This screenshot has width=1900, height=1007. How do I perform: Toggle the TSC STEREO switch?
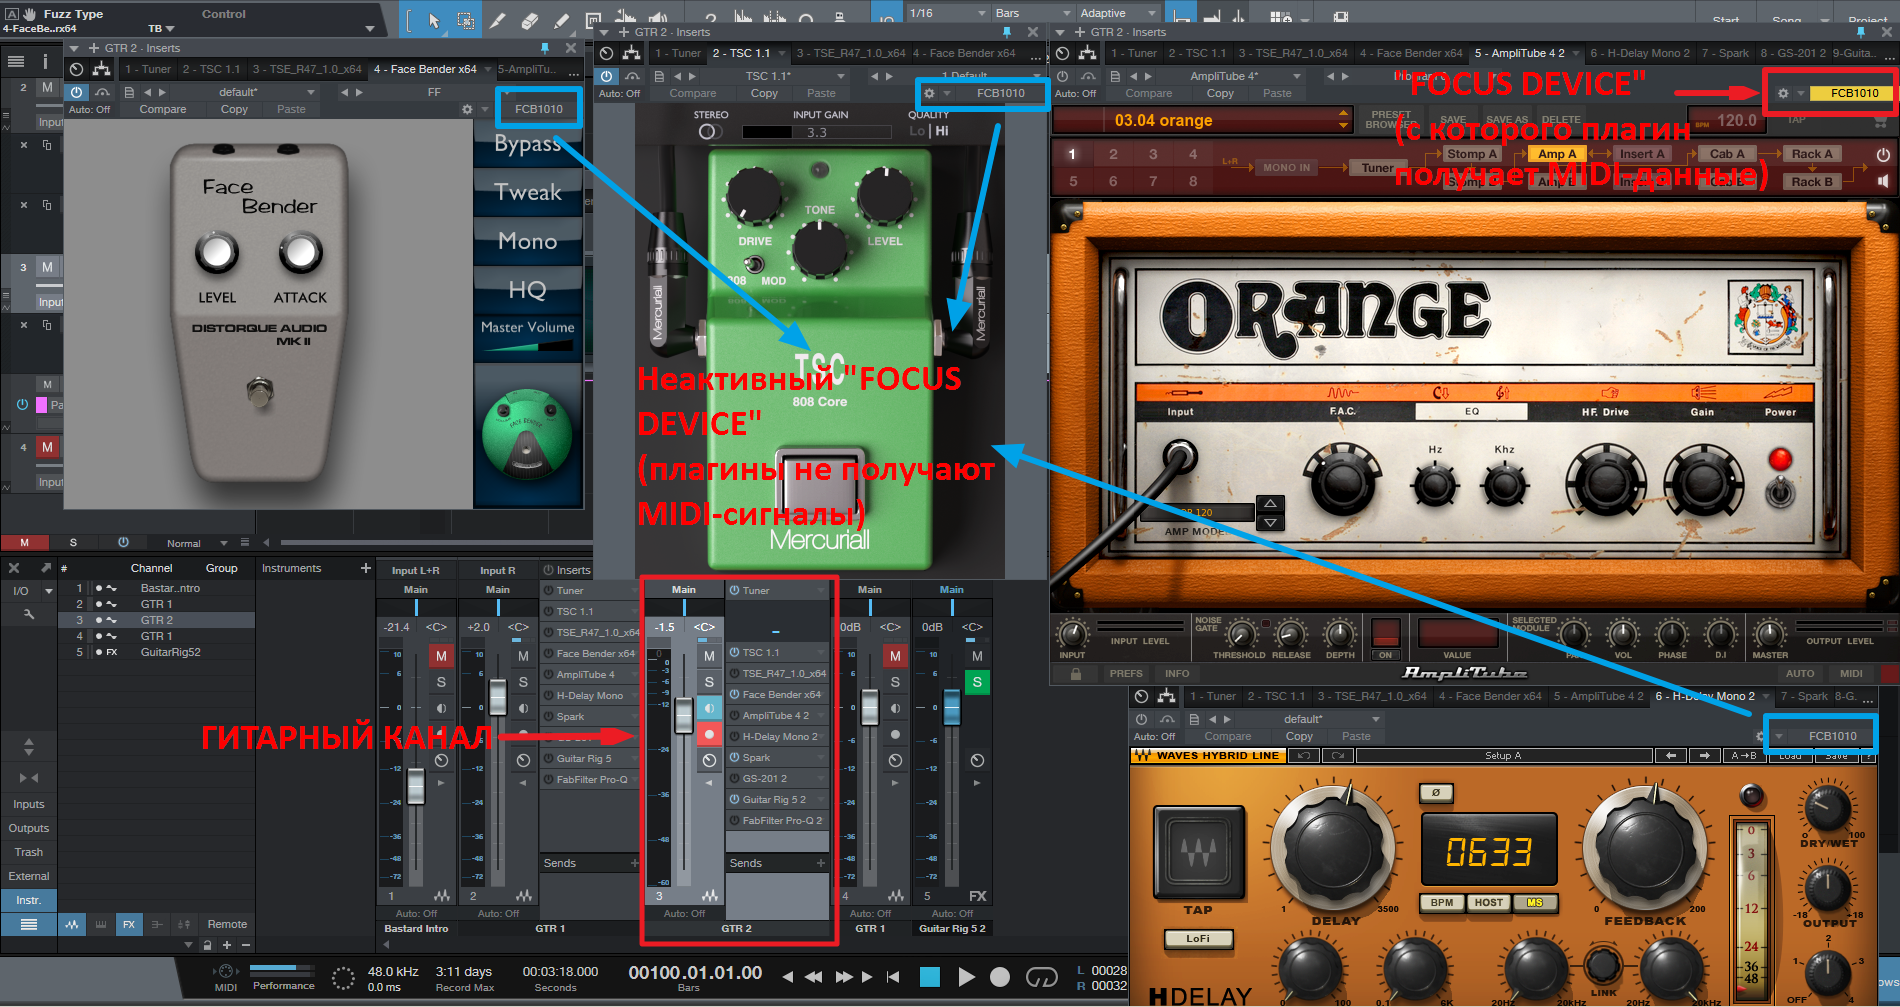[710, 131]
